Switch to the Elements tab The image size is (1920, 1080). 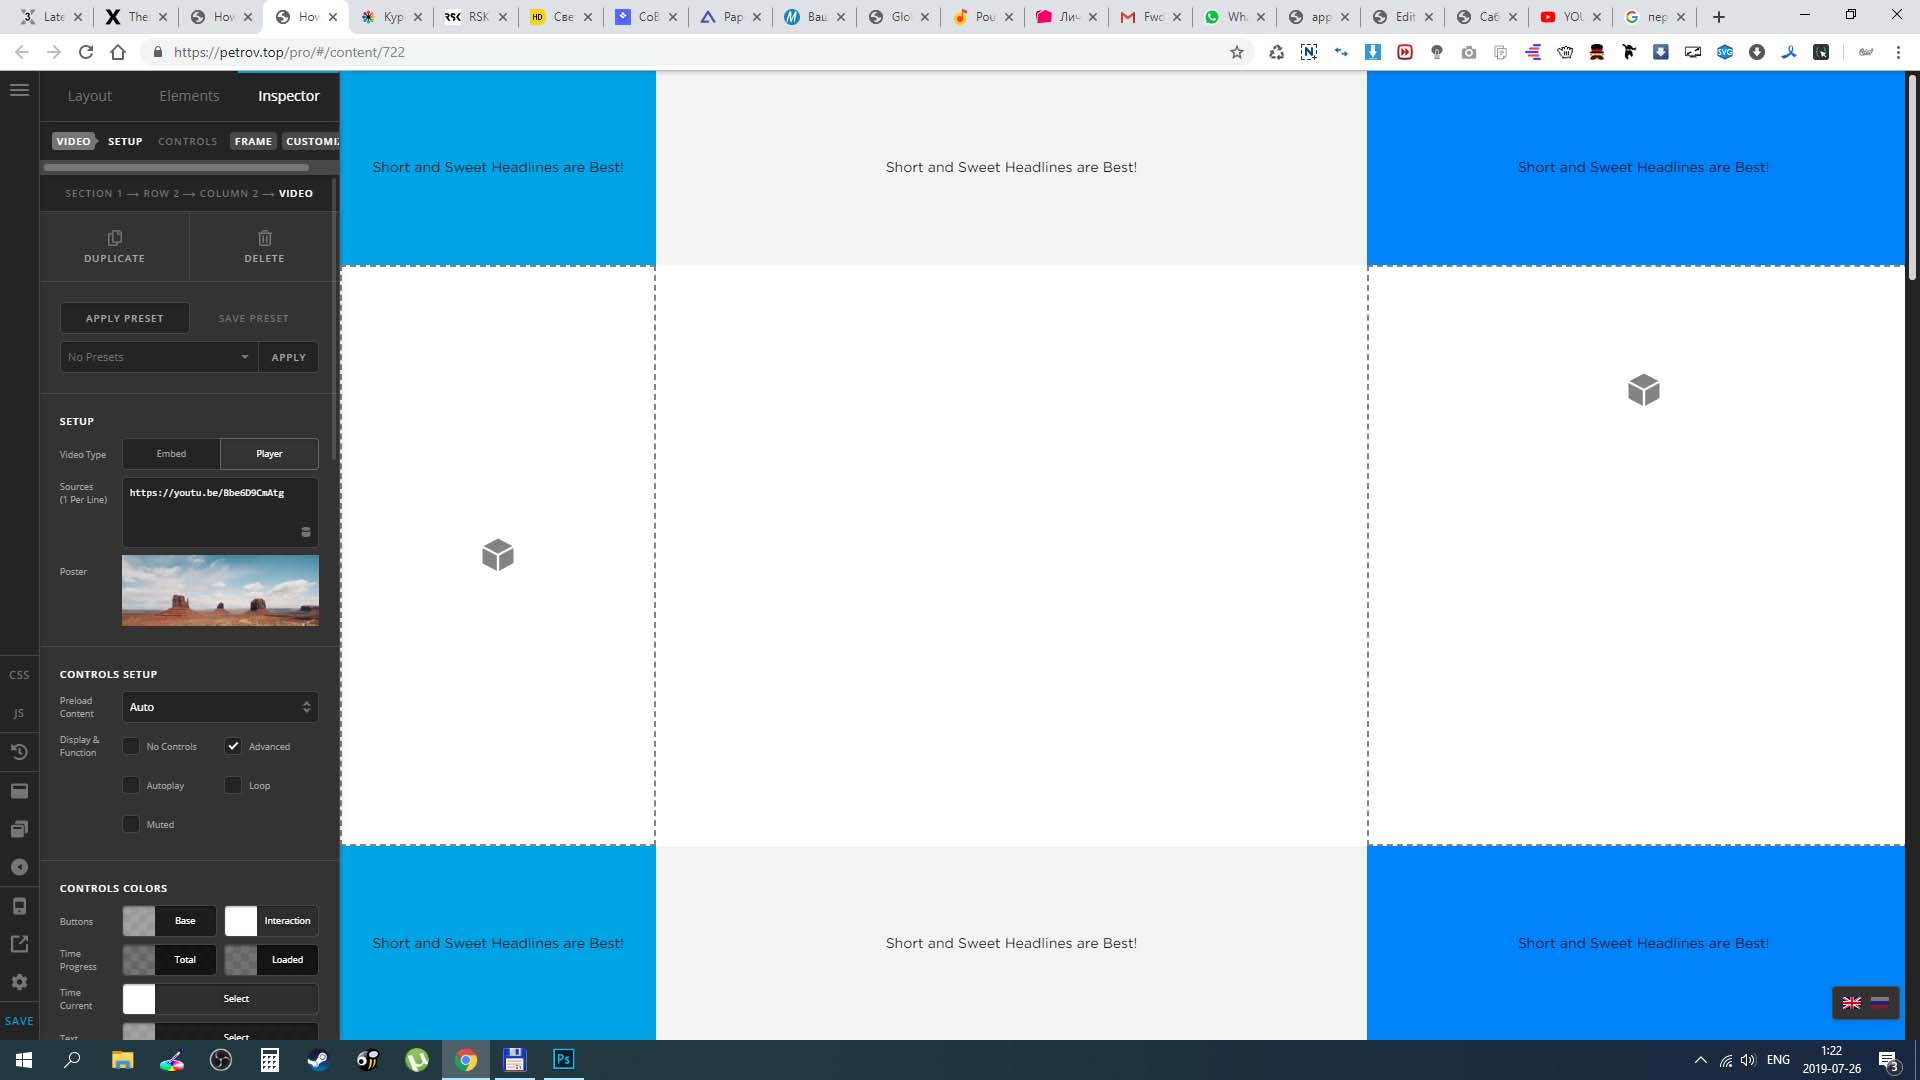click(x=189, y=96)
